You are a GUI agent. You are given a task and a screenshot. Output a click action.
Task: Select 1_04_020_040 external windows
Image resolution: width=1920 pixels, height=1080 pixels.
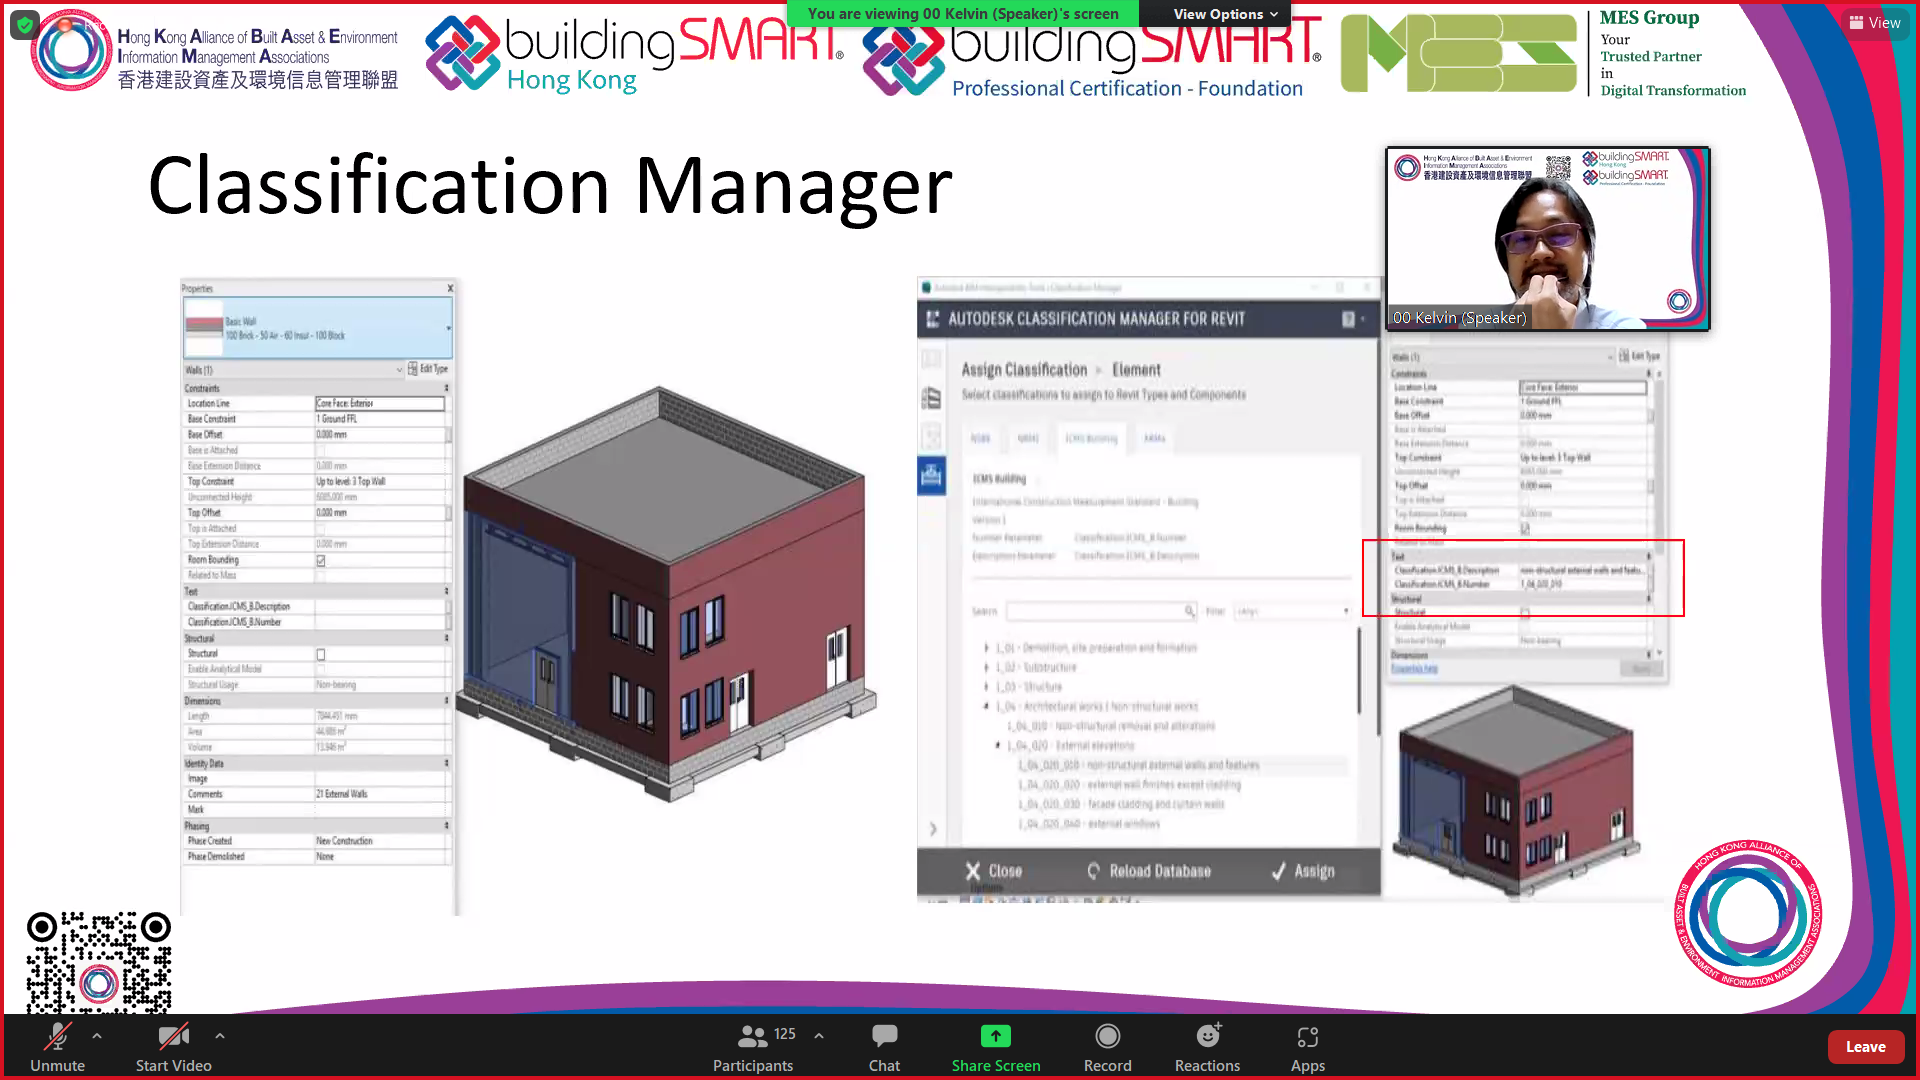pos(1089,824)
